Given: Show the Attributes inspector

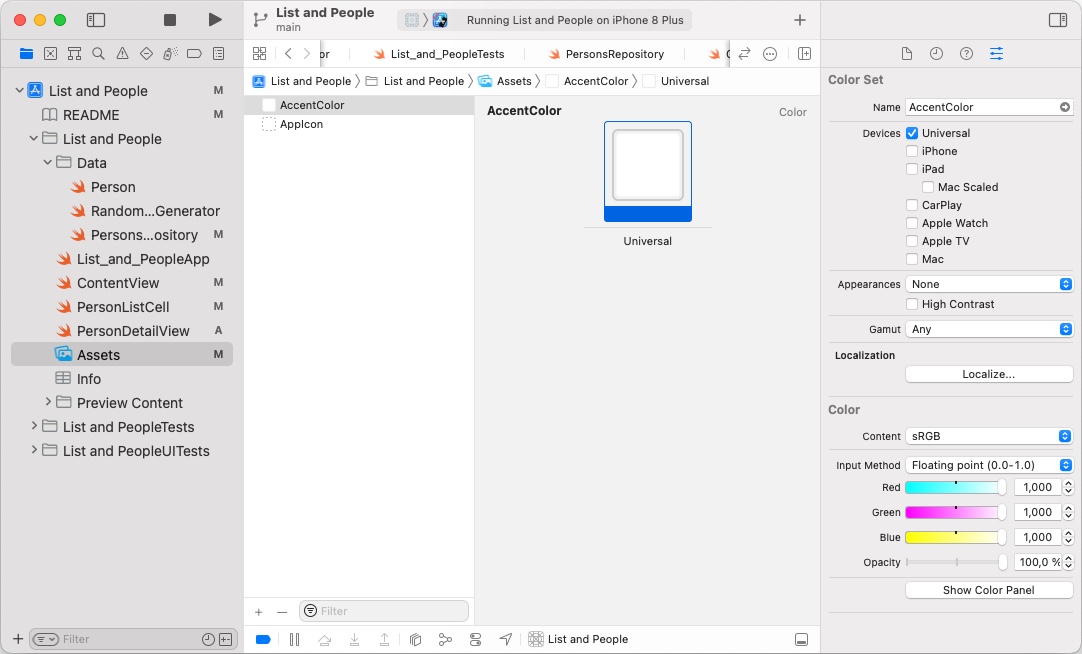Looking at the screenshot, I should tap(996, 53).
